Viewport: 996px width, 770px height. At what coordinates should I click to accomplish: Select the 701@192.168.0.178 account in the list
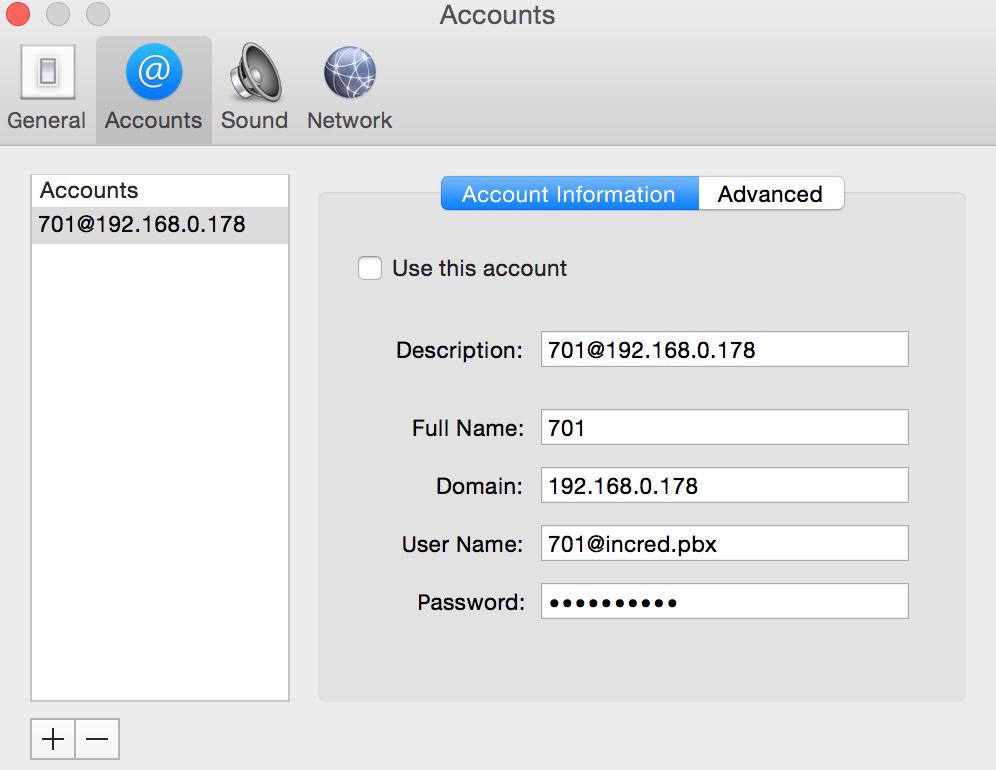[160, 224]
